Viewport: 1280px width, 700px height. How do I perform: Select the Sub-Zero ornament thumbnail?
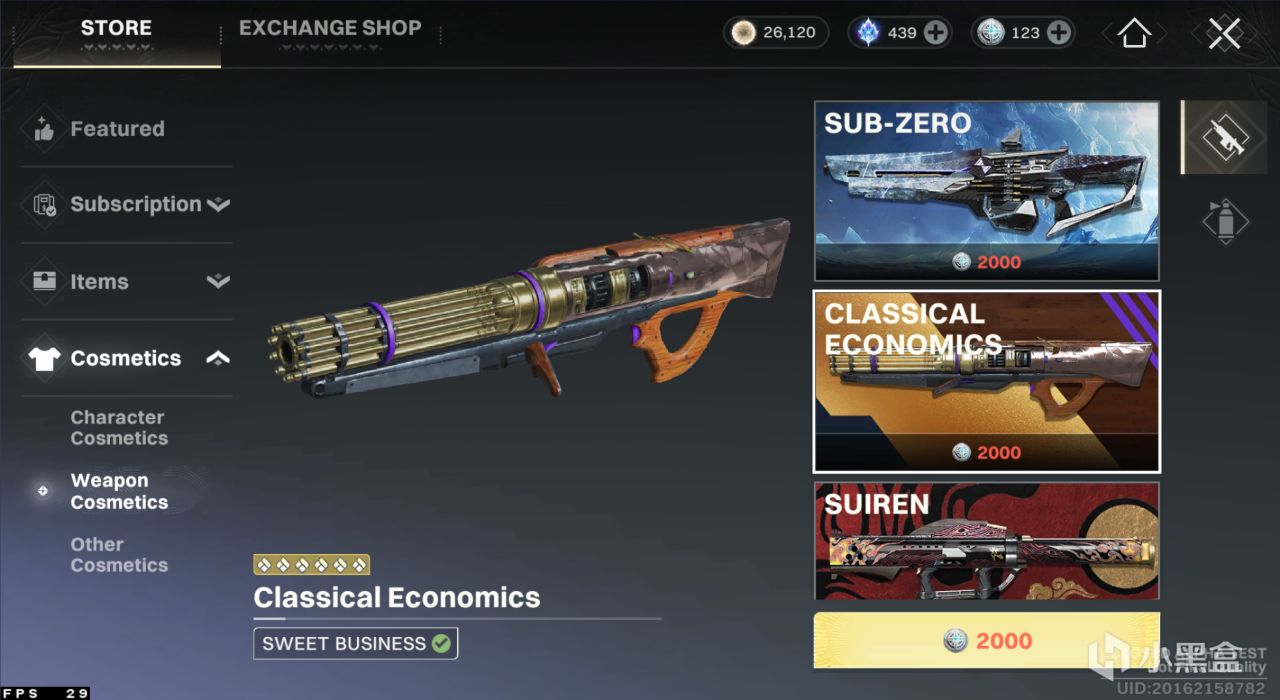point(987,191)
